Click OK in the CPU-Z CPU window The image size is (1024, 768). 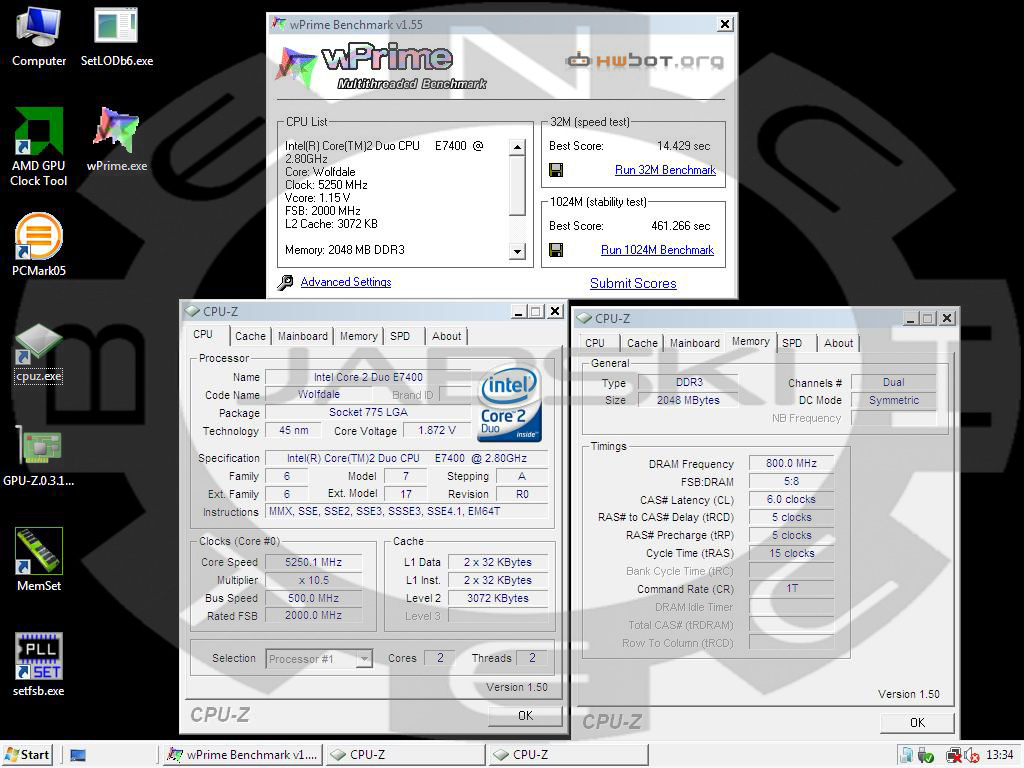pyautogui.click(x=525, y=715)
